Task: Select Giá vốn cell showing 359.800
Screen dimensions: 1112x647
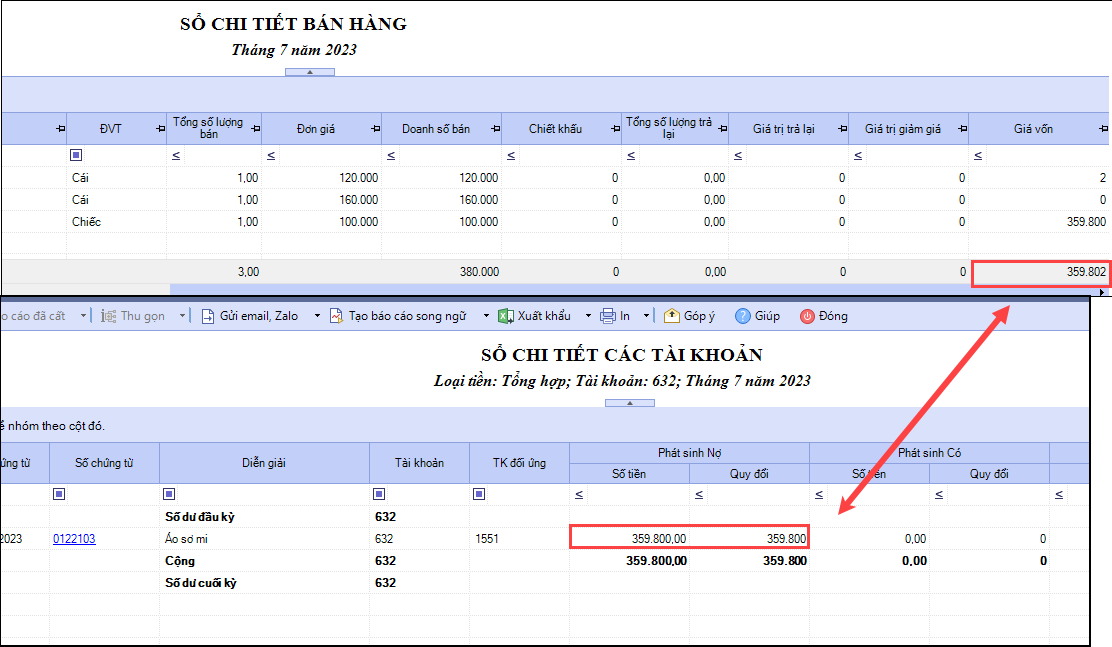Action: (1038, 222)
